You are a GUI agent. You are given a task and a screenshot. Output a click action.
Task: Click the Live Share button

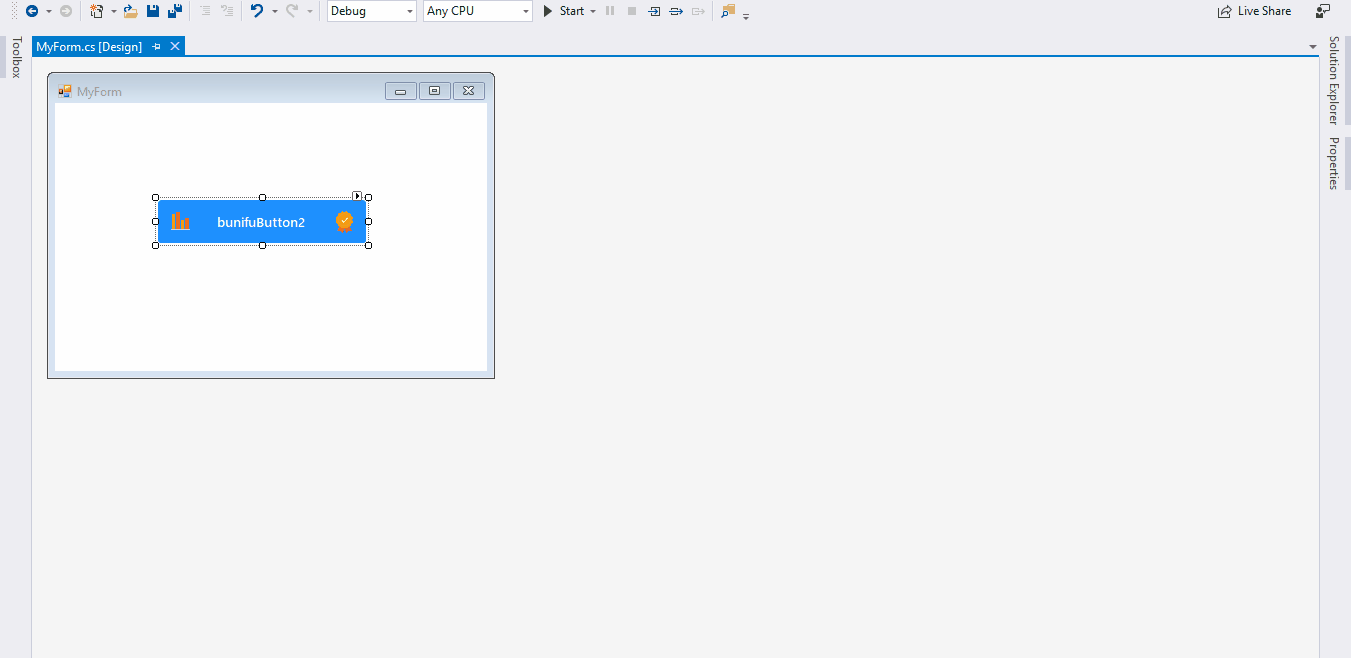pyautogui.click(x=1254, y=11)
